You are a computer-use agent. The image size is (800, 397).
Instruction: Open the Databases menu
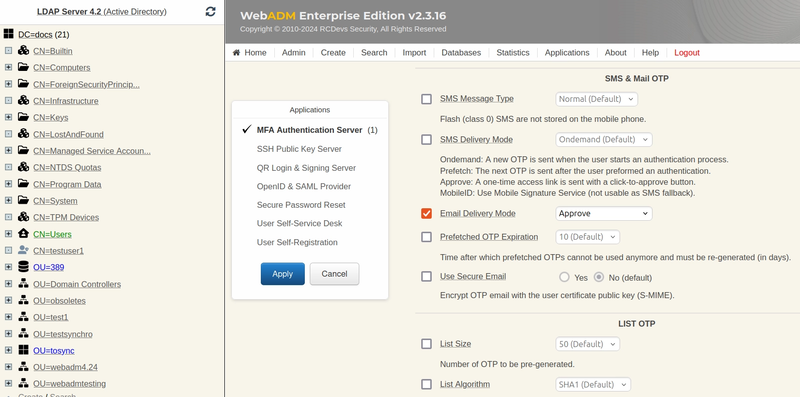461,53
